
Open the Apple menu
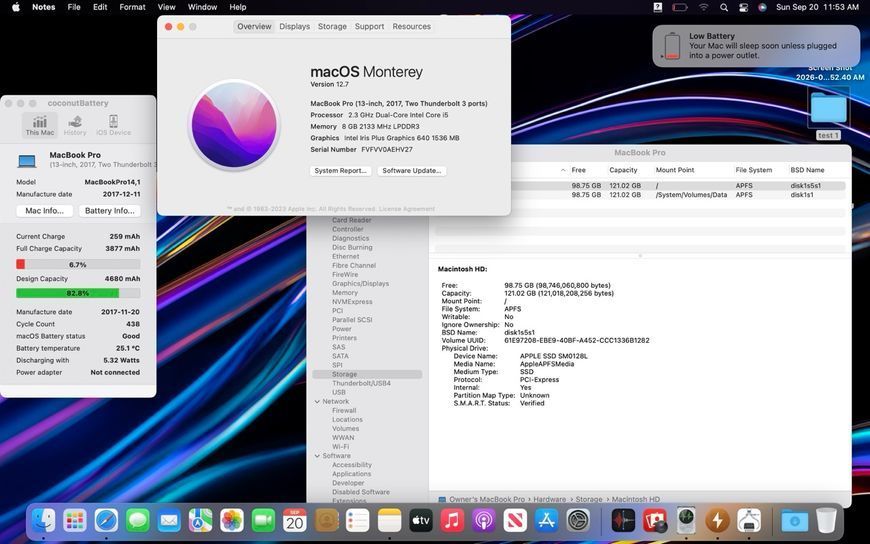16,7
